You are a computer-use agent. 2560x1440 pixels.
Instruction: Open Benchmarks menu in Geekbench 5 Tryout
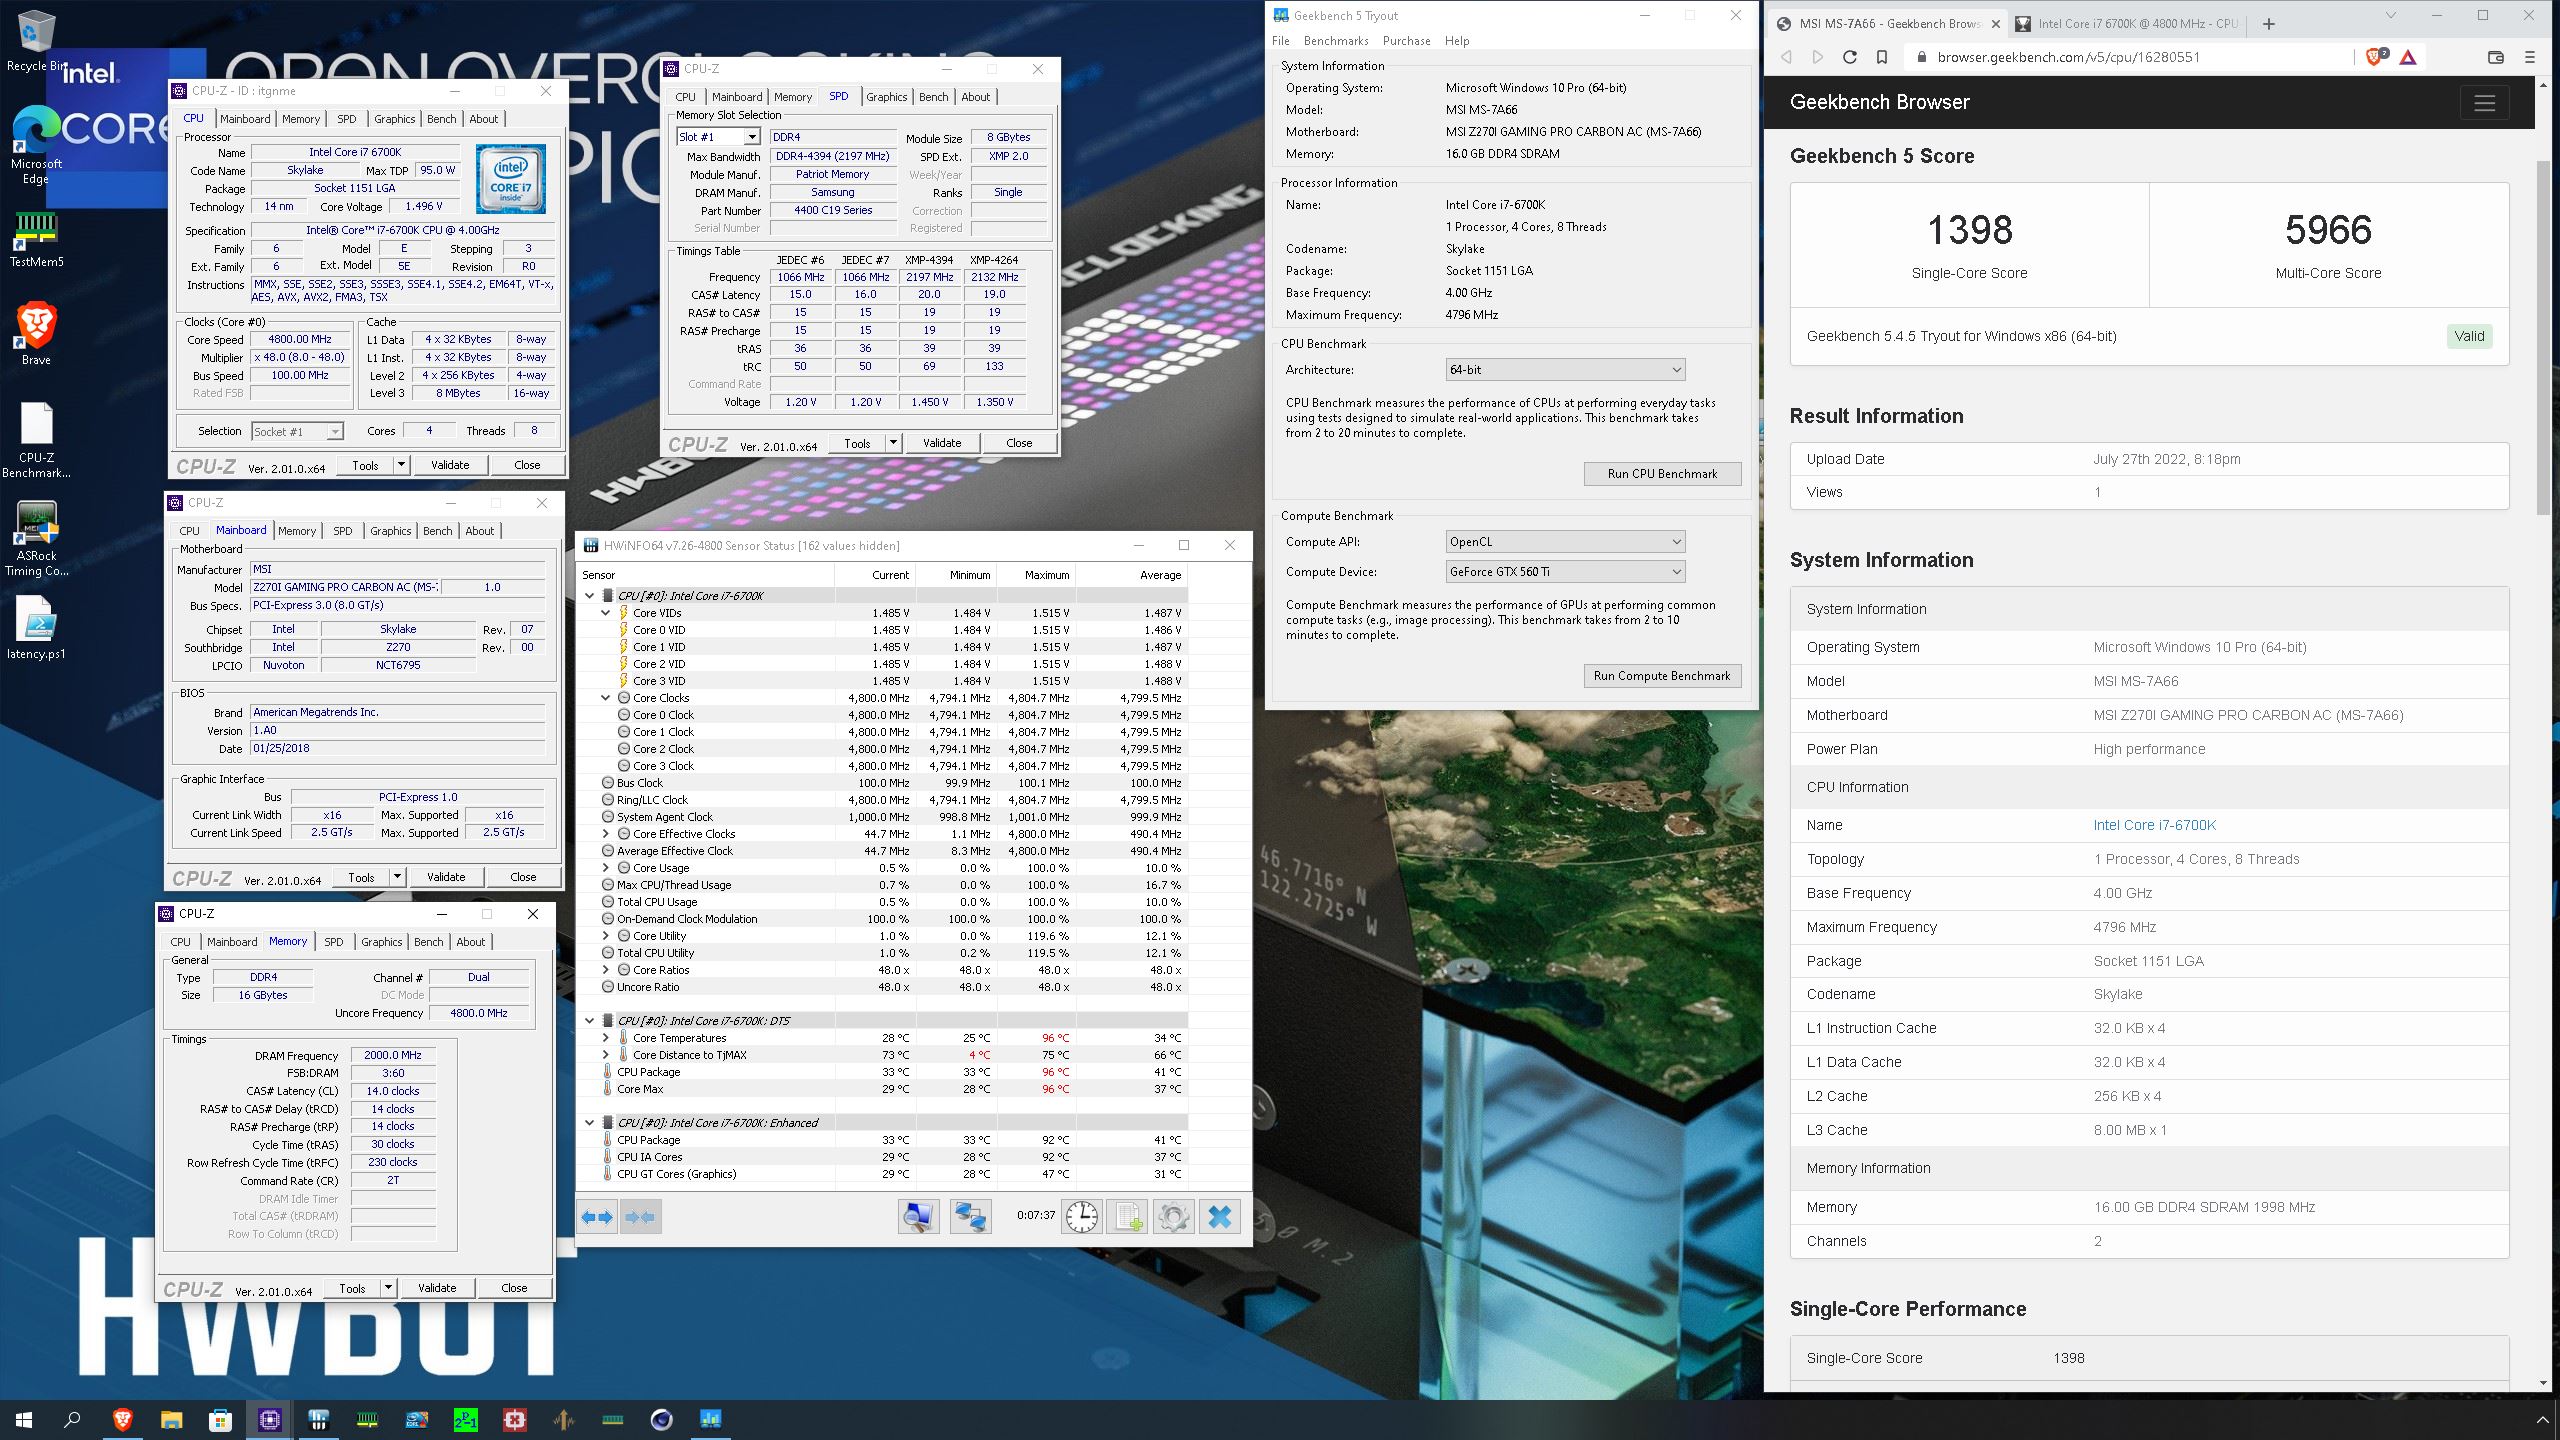[1336, 41]
